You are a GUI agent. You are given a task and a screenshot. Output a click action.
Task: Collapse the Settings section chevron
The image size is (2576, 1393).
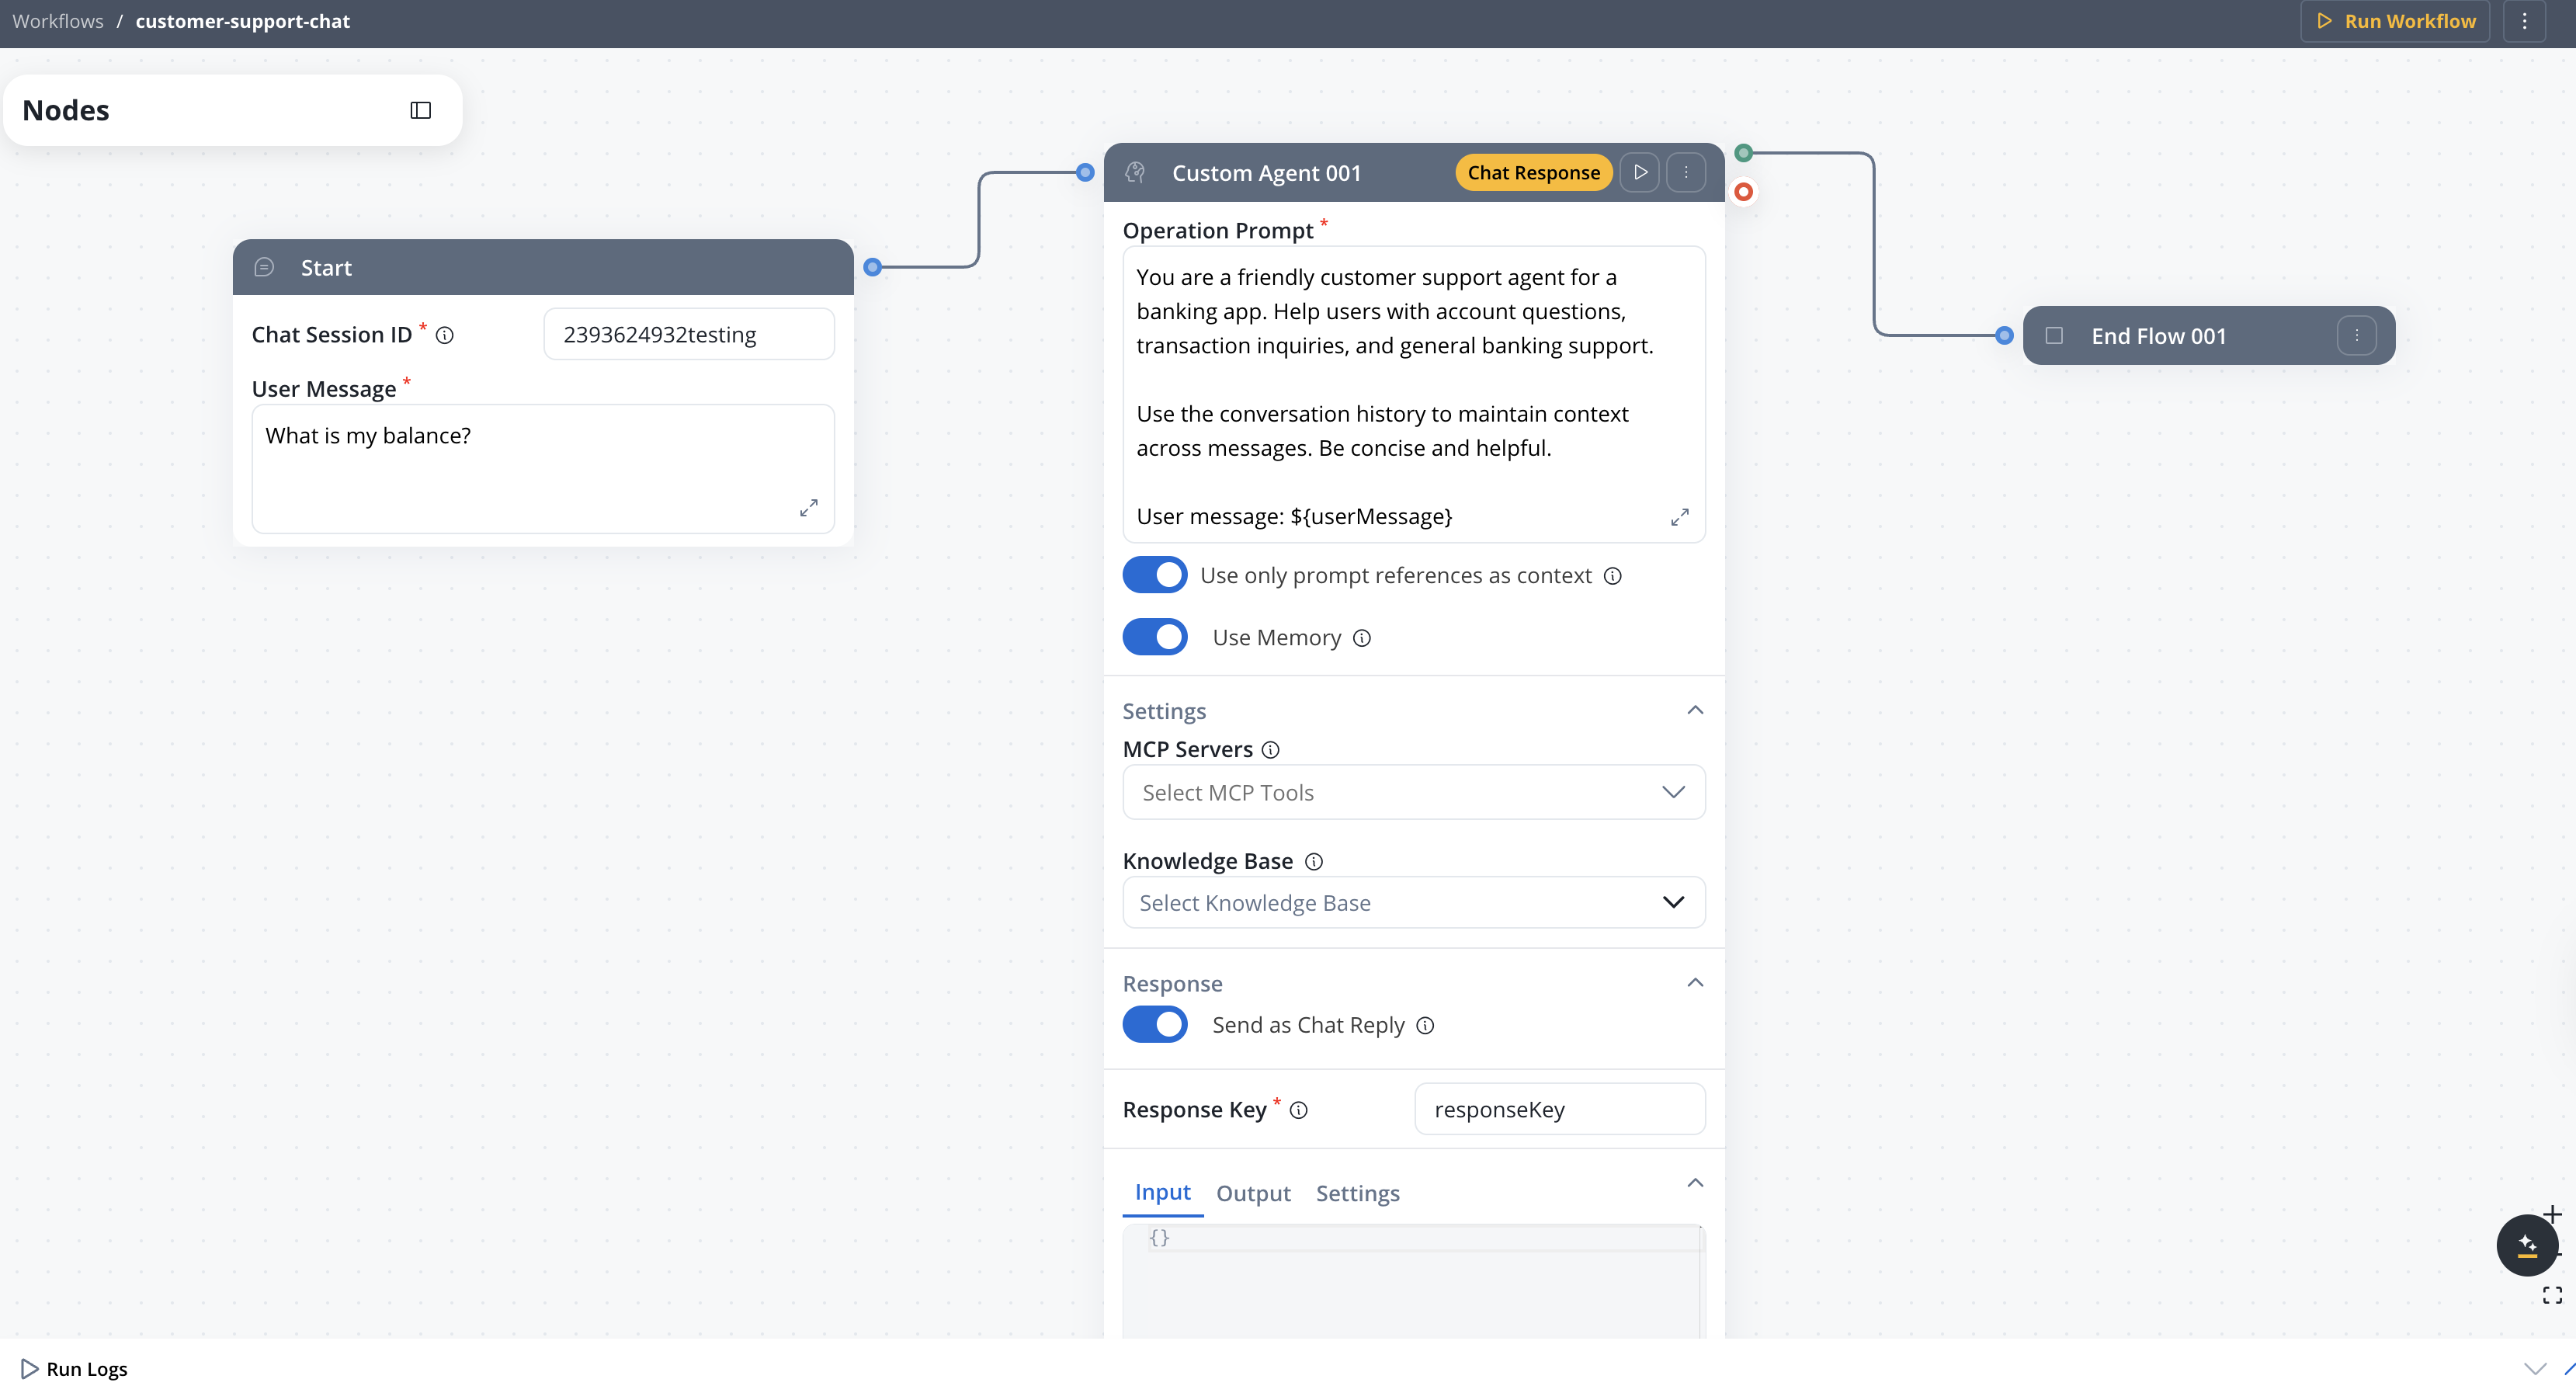(1695, 710)
